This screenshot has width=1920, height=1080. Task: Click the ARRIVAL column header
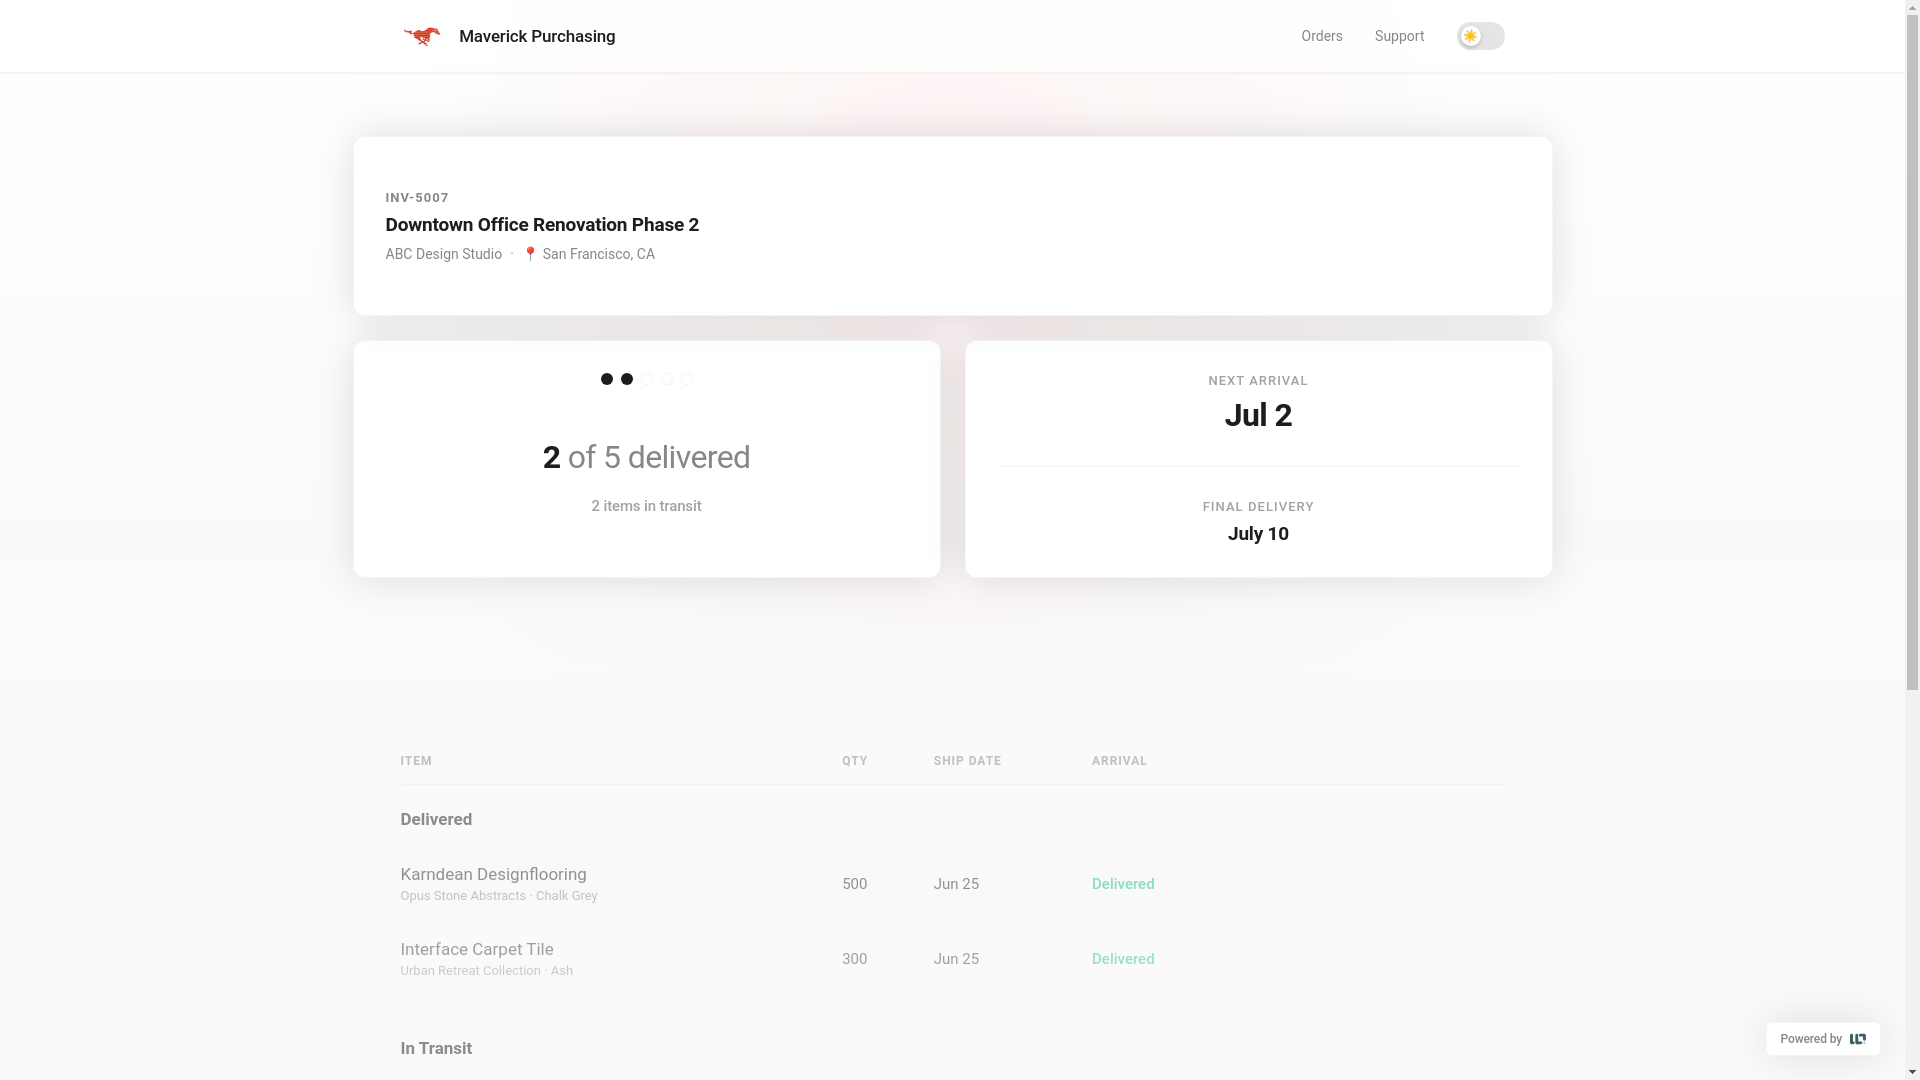[x=1119, y=761]
